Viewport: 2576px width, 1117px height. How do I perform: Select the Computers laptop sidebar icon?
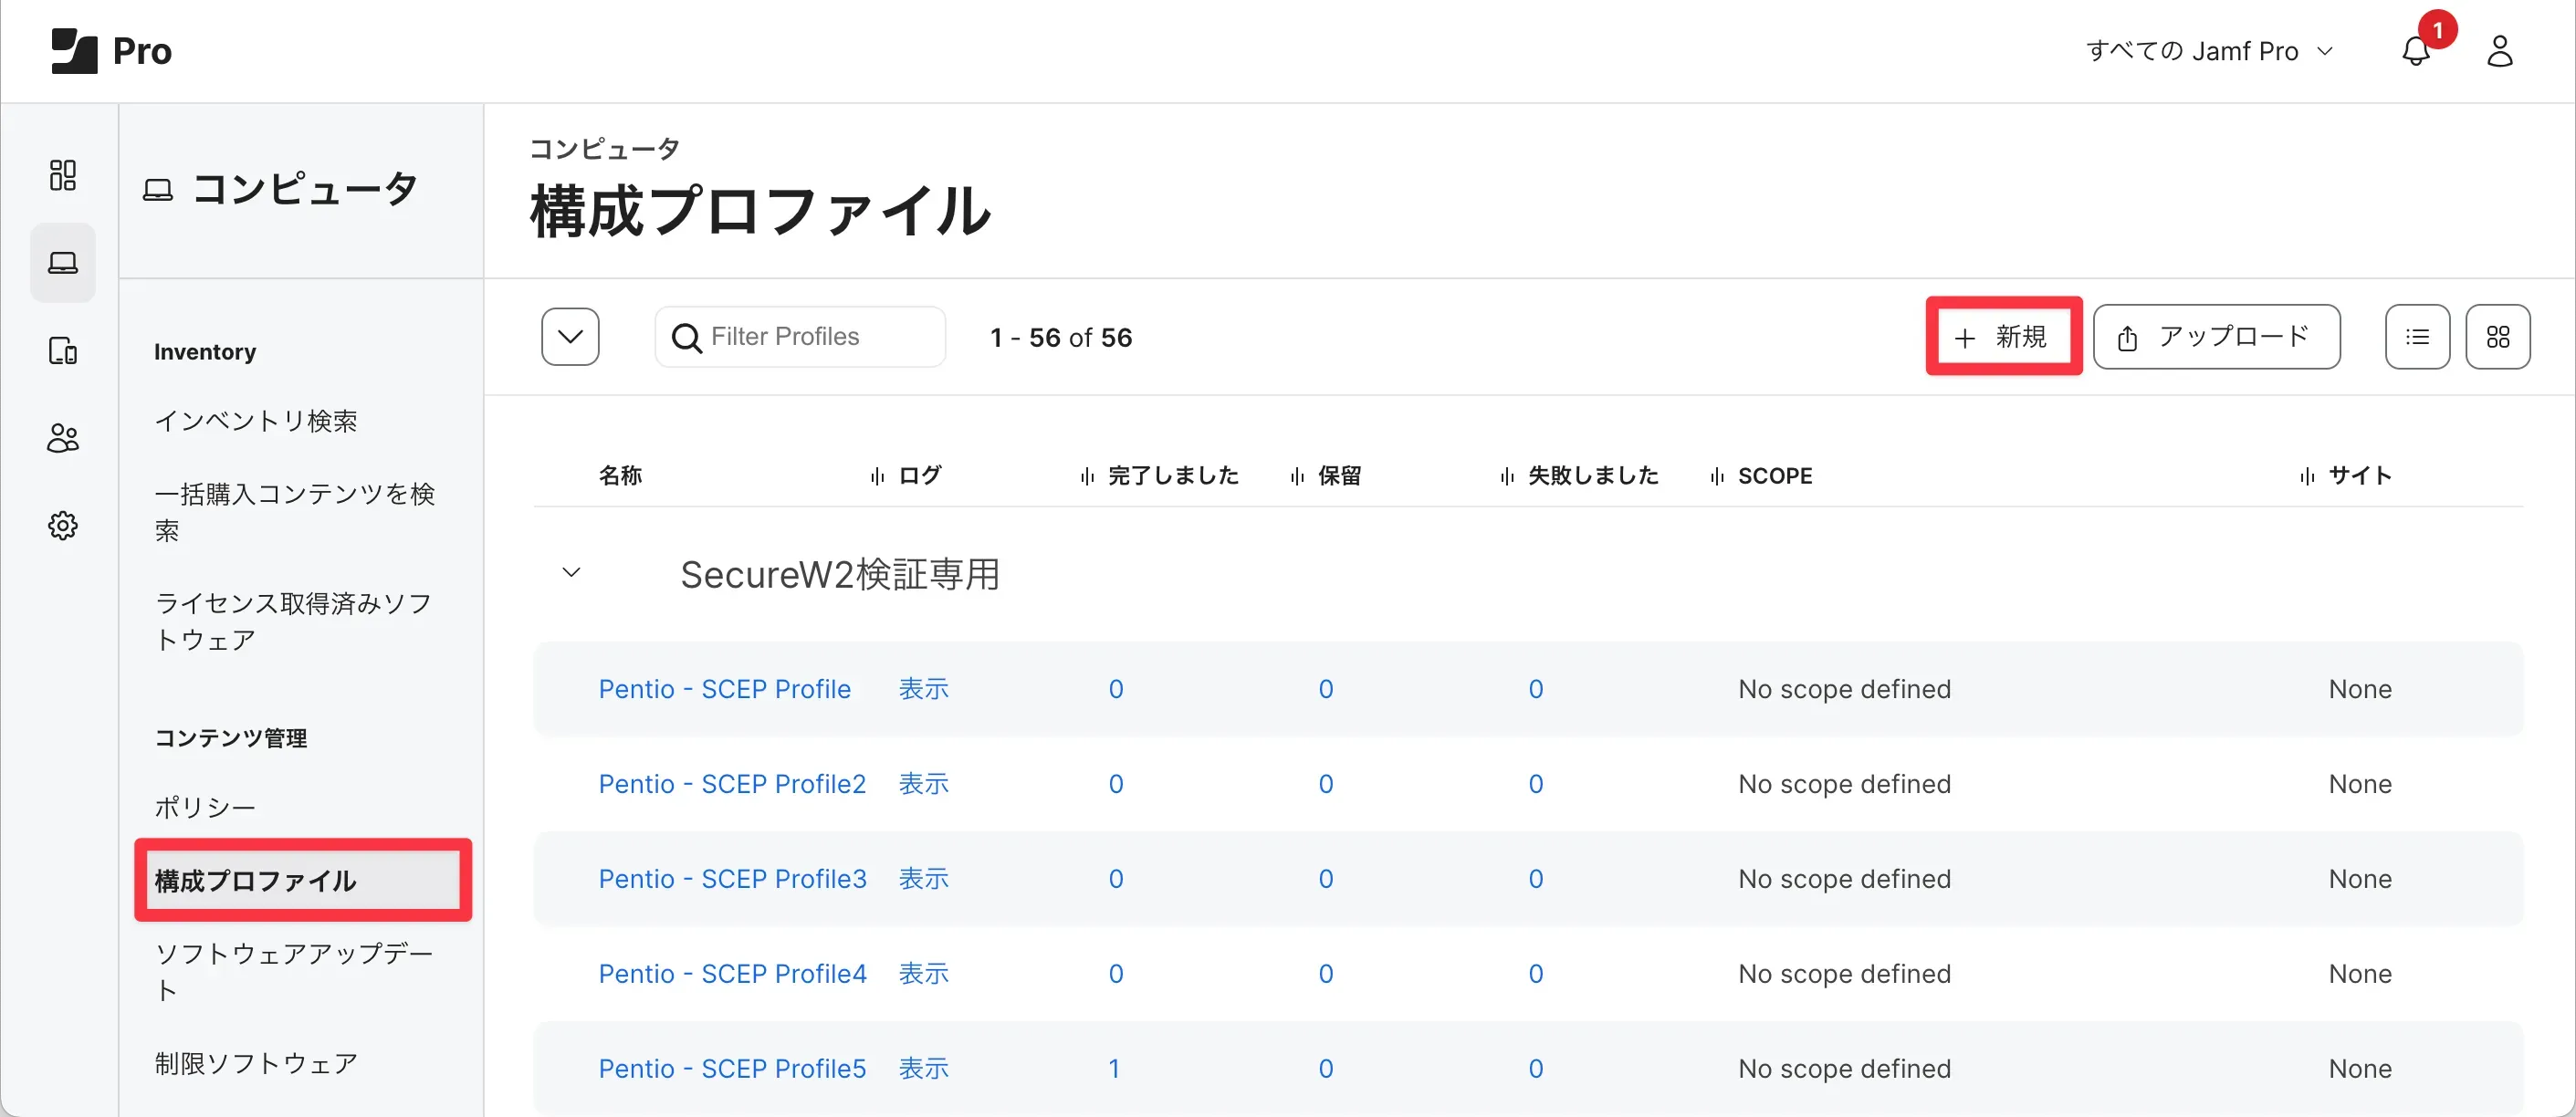(63, 263)
